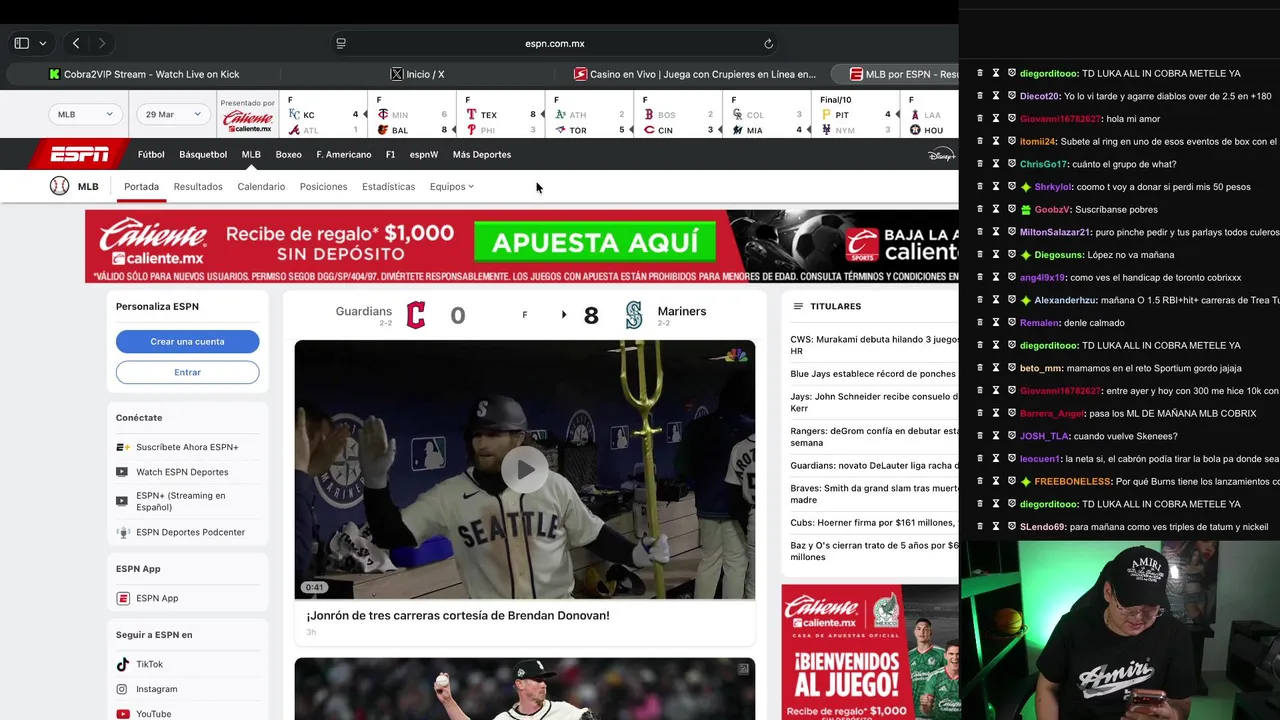Select the Portada tab
The image size is (1280, 720).
[141, 187]
